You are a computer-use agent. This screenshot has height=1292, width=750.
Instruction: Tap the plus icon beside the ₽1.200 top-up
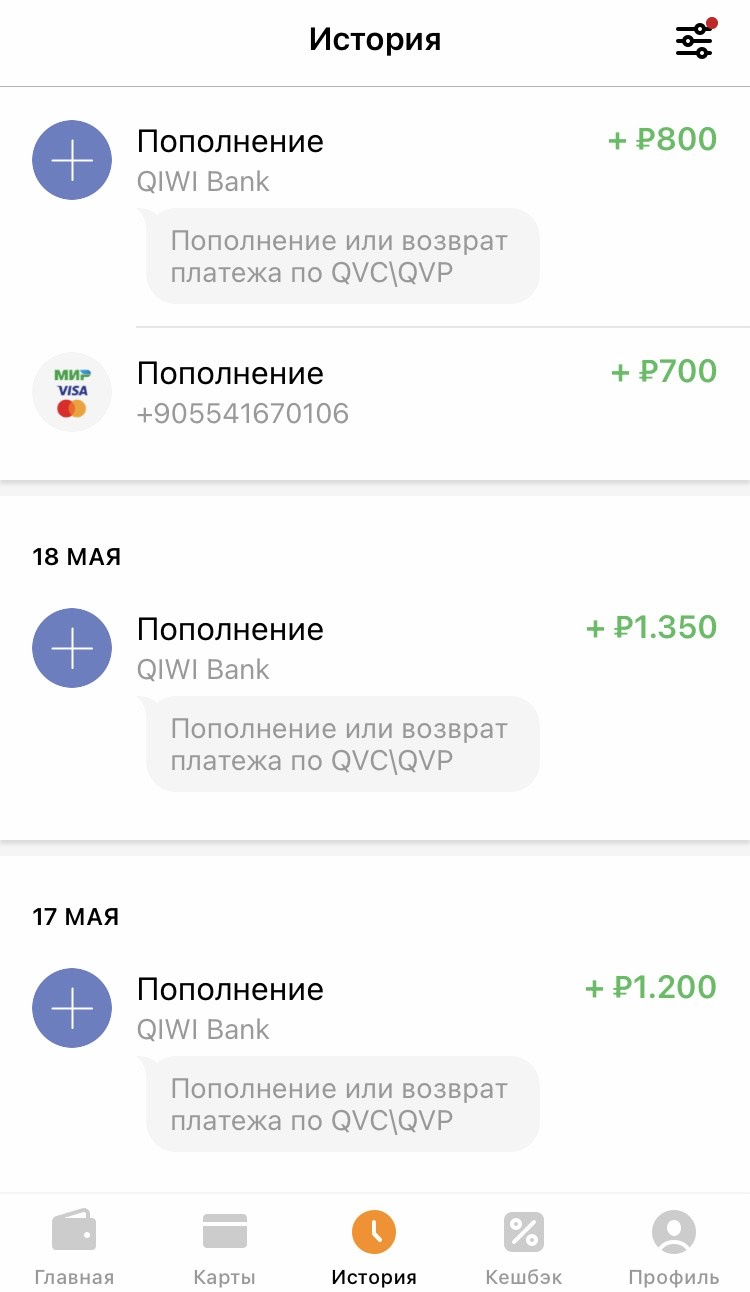[72, 1008]
